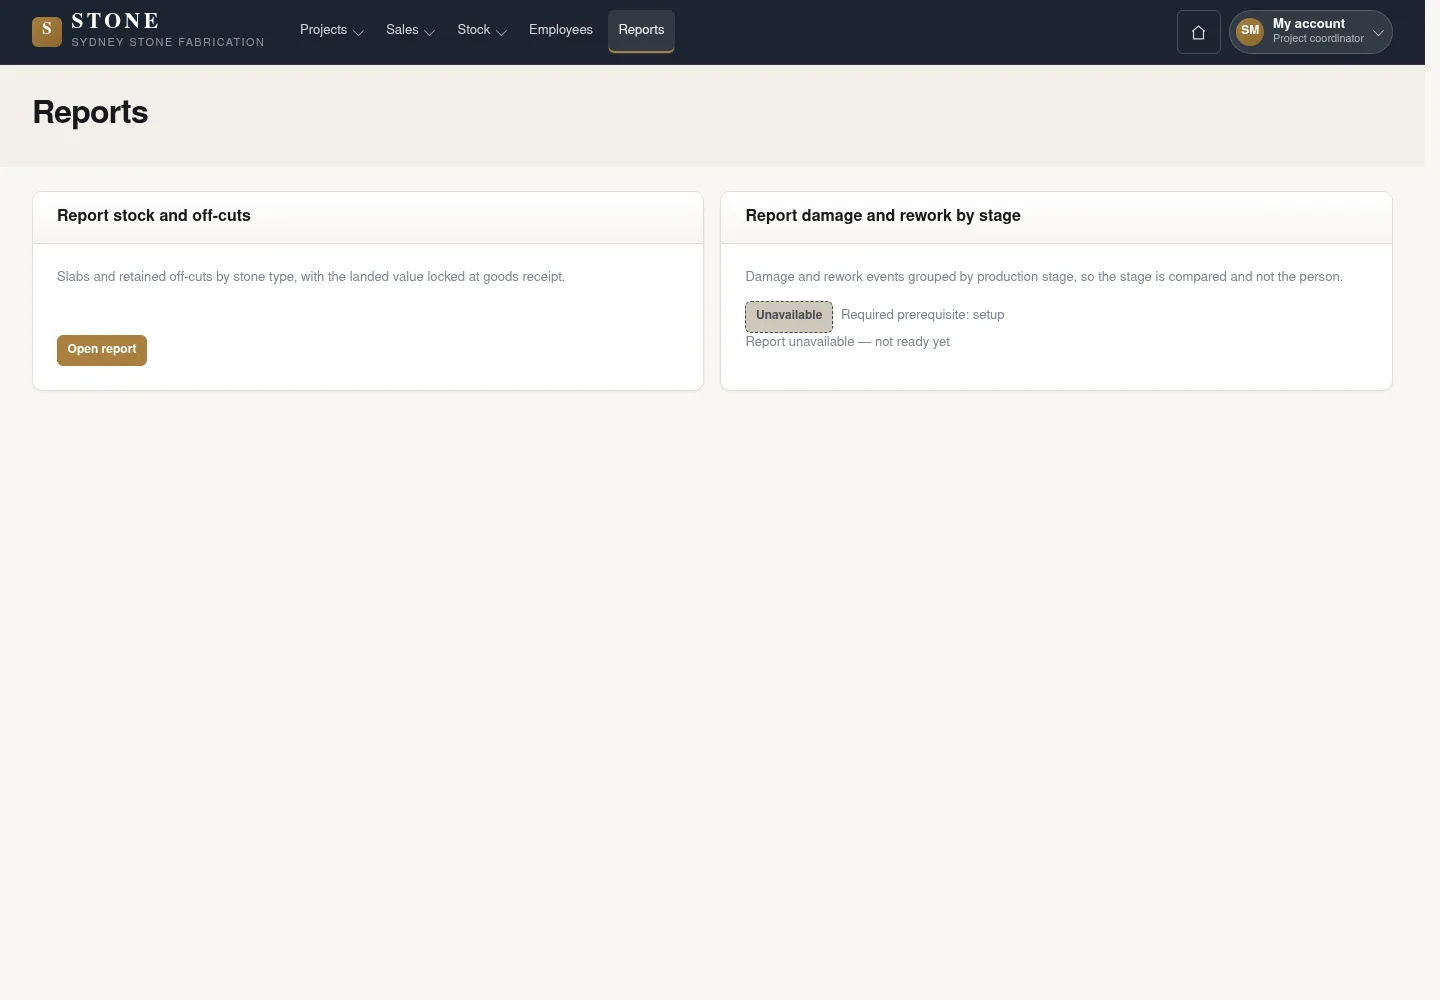Click the Reports page title
This screenshot has width=1440, height=1000.
click(90, 113)
